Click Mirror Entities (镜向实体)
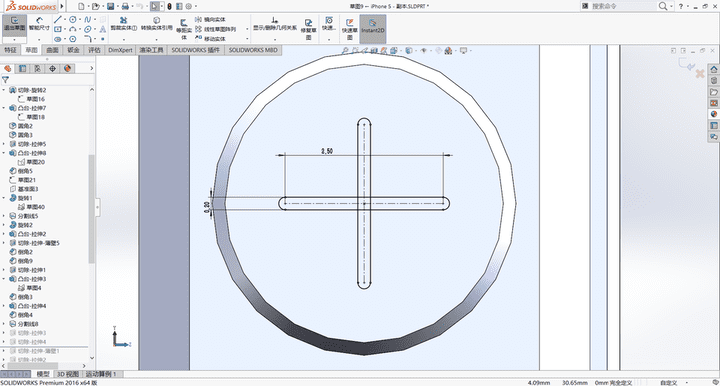The height and width of the screenshot is (386, 720). 210,19
